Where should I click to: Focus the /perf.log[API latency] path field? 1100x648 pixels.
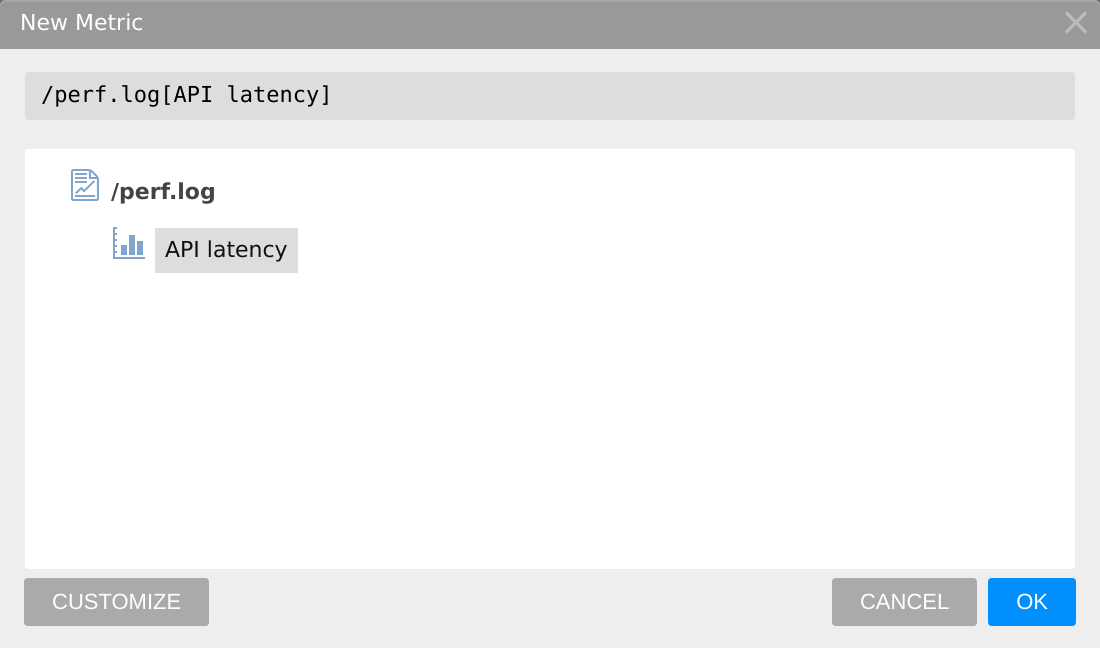tap(550, 95)
